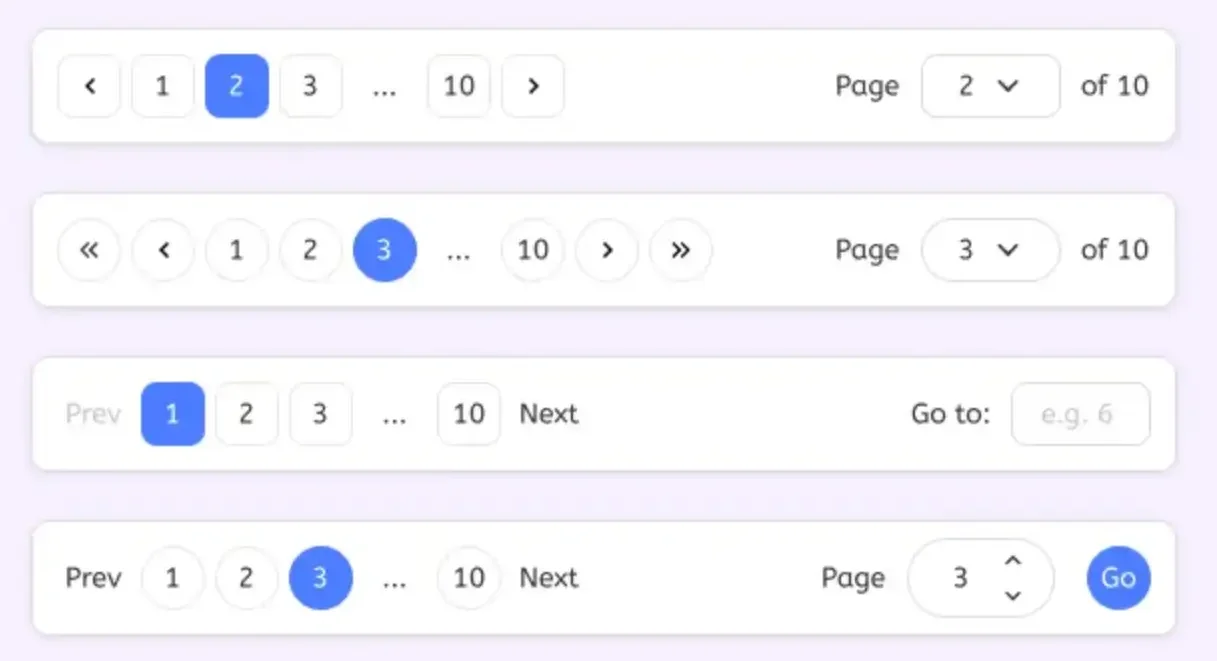Click single-left arrow in round pagination

tap(163, 250)
